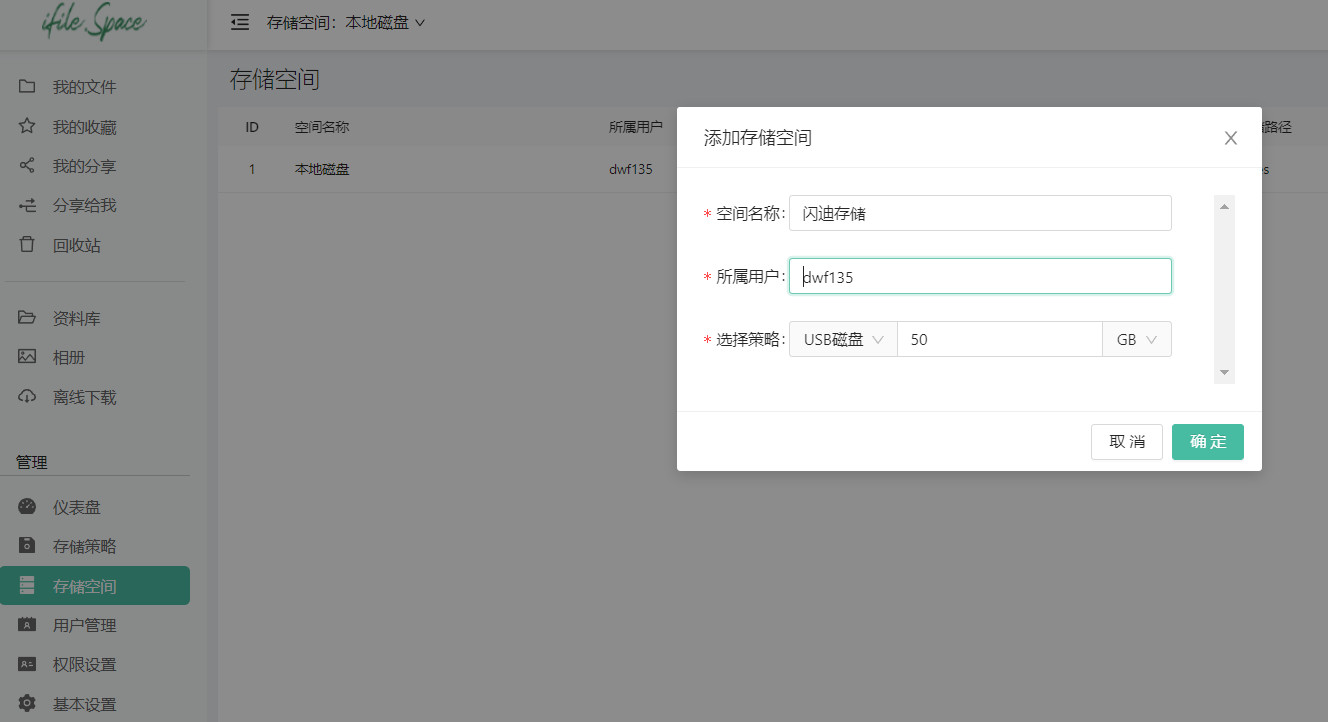Click ID cell 1 in table
This screenshot has height=722, width=1328.
252,169
